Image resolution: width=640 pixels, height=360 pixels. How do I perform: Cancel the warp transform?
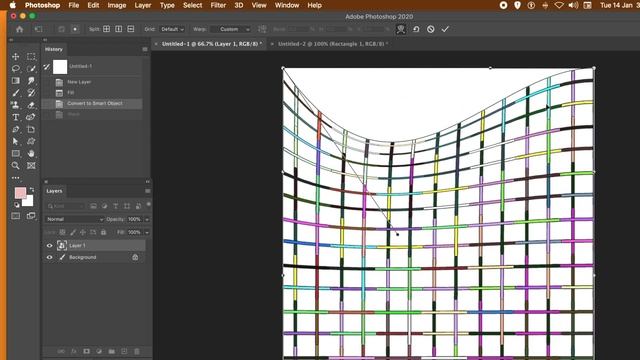[431, 29]
